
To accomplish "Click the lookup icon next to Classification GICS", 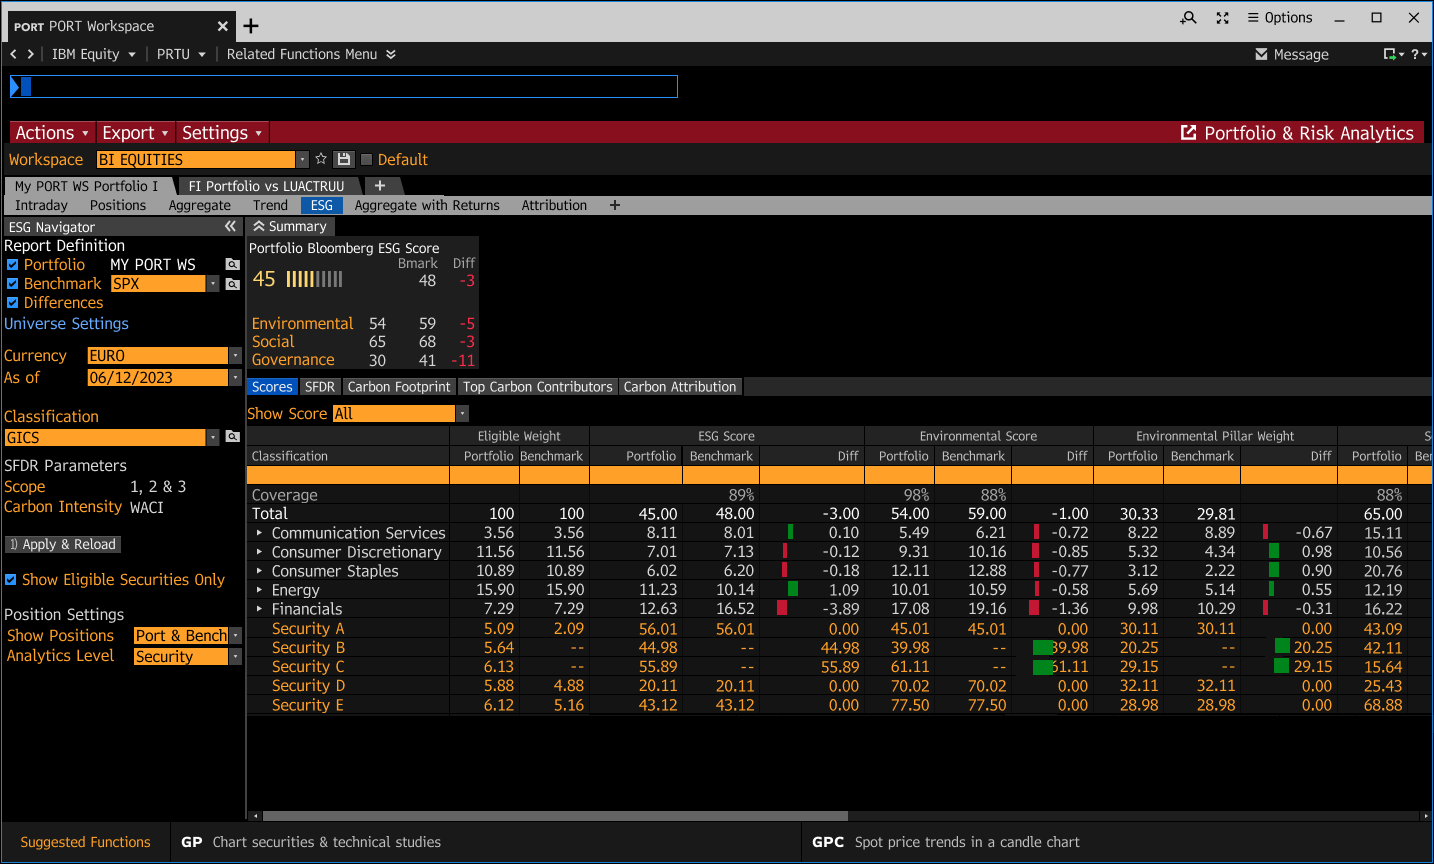I will 233,437.
